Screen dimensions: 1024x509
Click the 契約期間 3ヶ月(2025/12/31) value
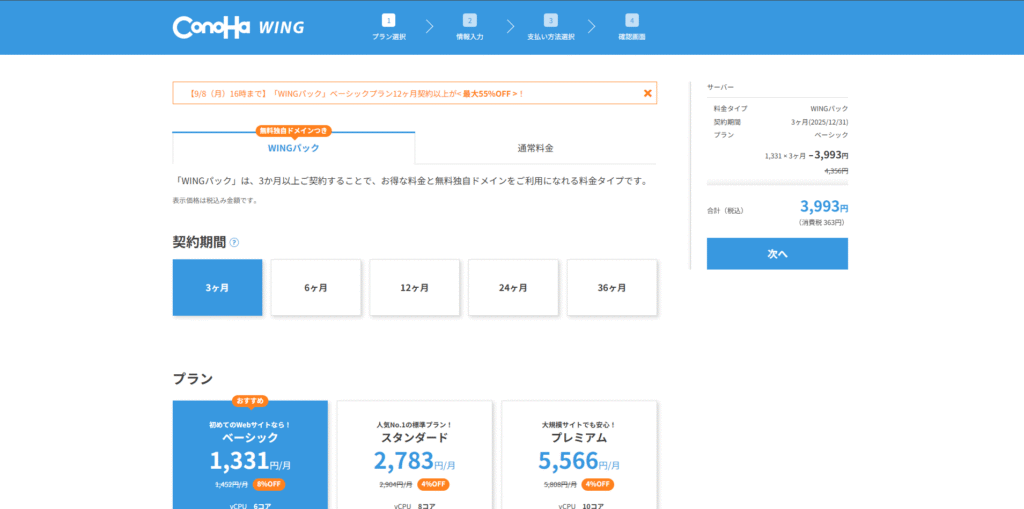point(820,122)
